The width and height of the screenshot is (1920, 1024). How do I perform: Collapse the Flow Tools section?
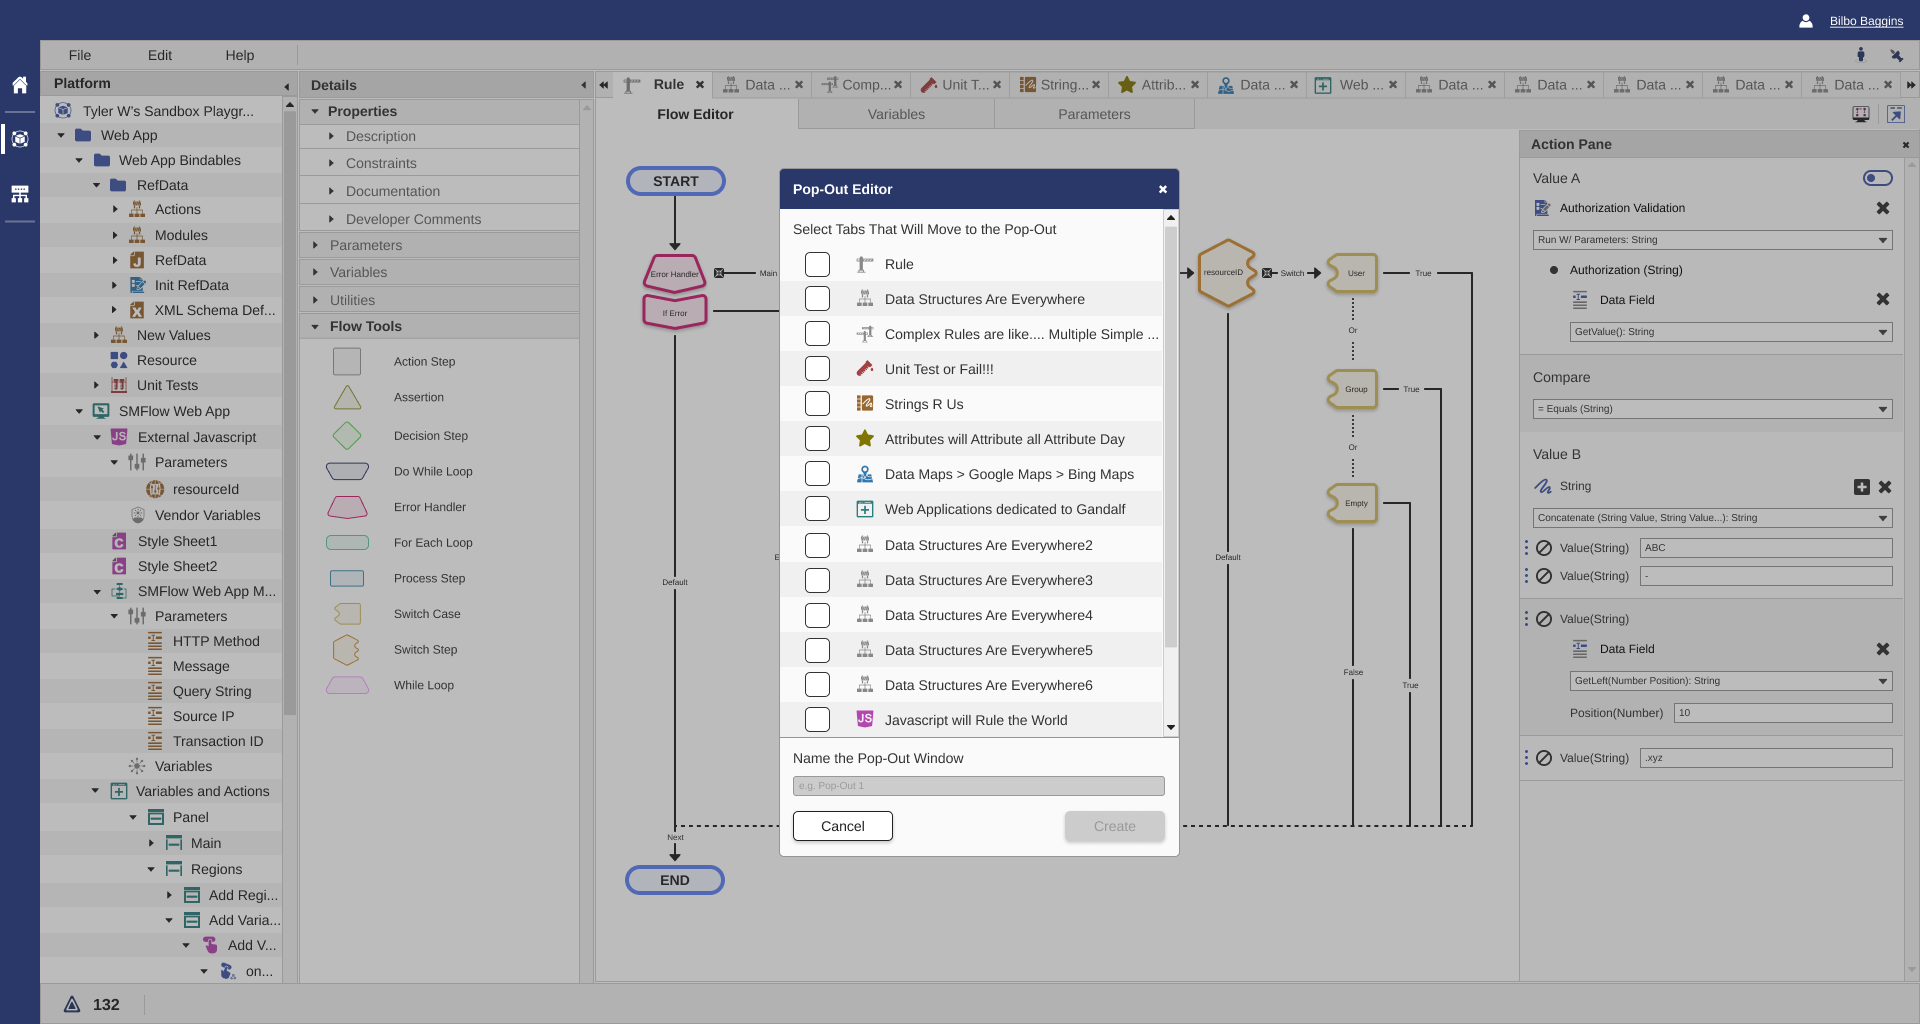click(315, 326)
